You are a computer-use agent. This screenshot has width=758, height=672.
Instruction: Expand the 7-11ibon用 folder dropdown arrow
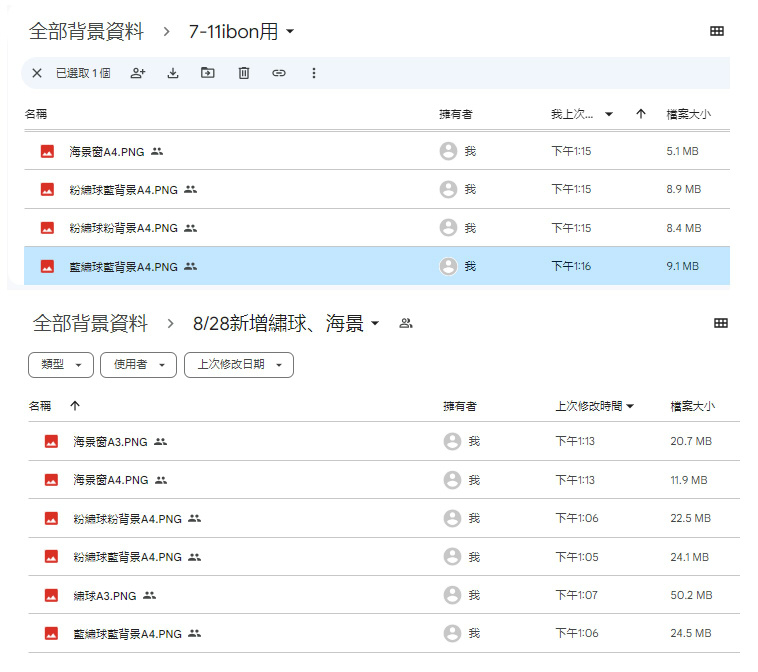click(290, 31)
